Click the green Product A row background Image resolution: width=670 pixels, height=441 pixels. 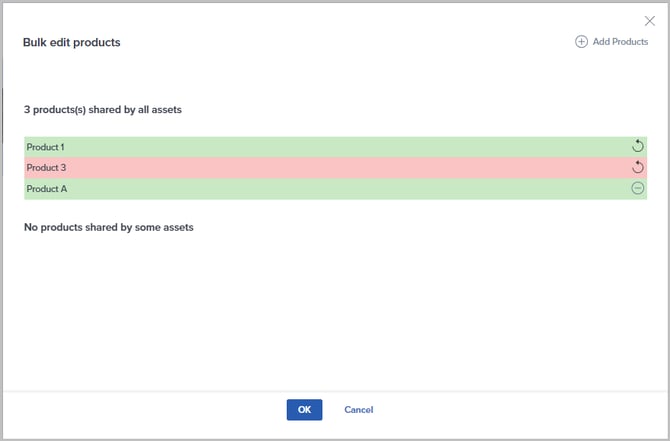[330, 189]
